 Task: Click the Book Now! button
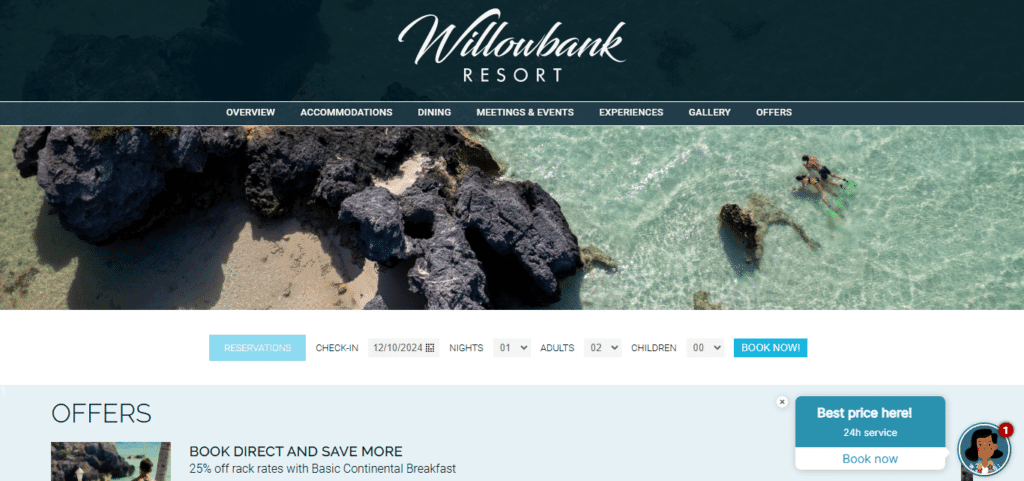771,348
